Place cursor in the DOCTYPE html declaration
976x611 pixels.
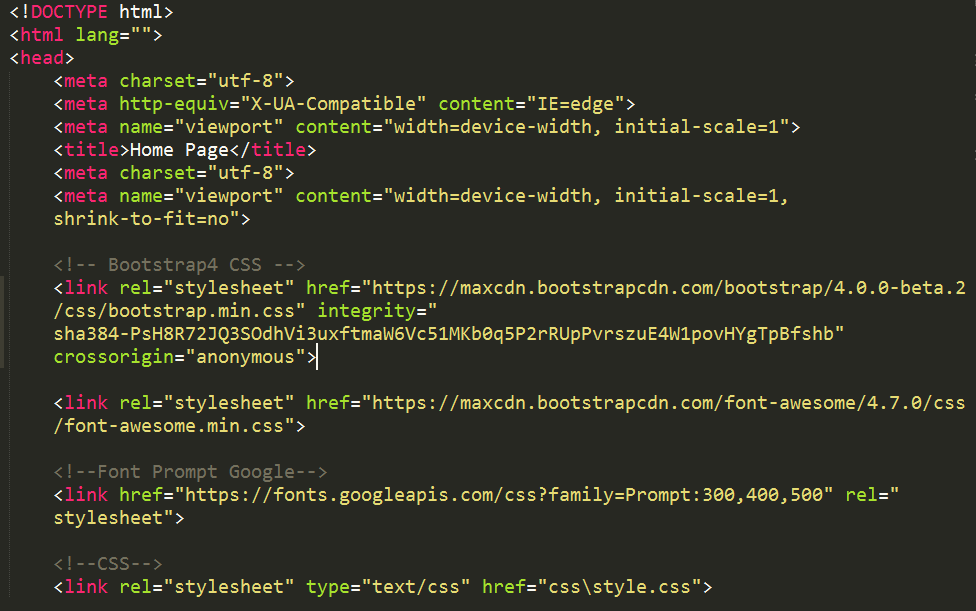pyautogui.click(x=91, y=12)
